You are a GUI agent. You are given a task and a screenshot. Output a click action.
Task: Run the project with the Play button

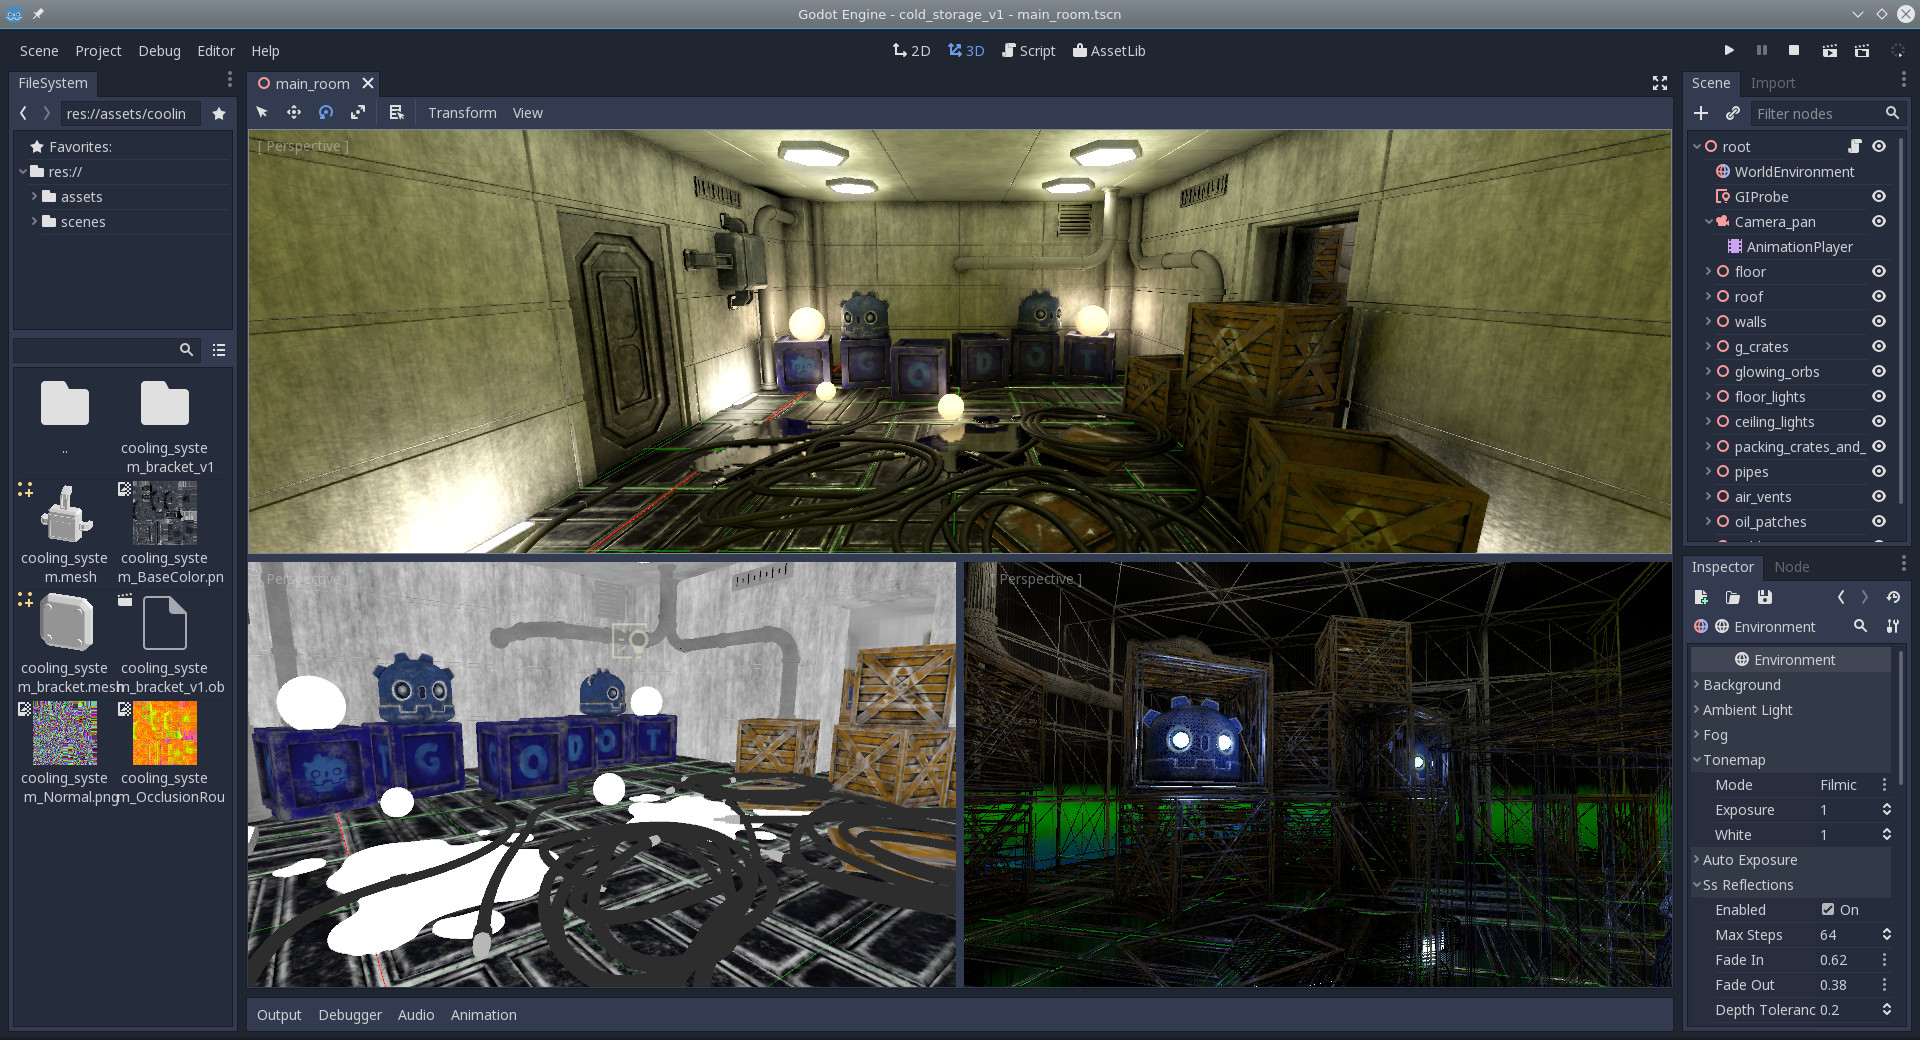coord(1729,50)
